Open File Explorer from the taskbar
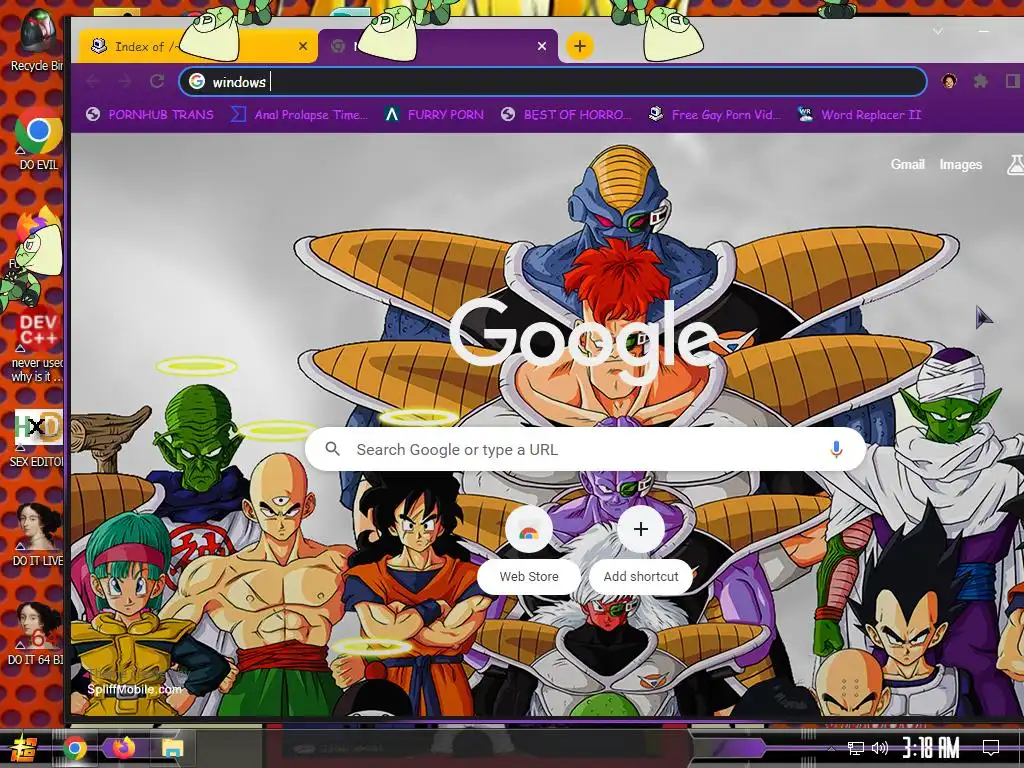Screen dimensions: 1024x768 tap(173, 748)
